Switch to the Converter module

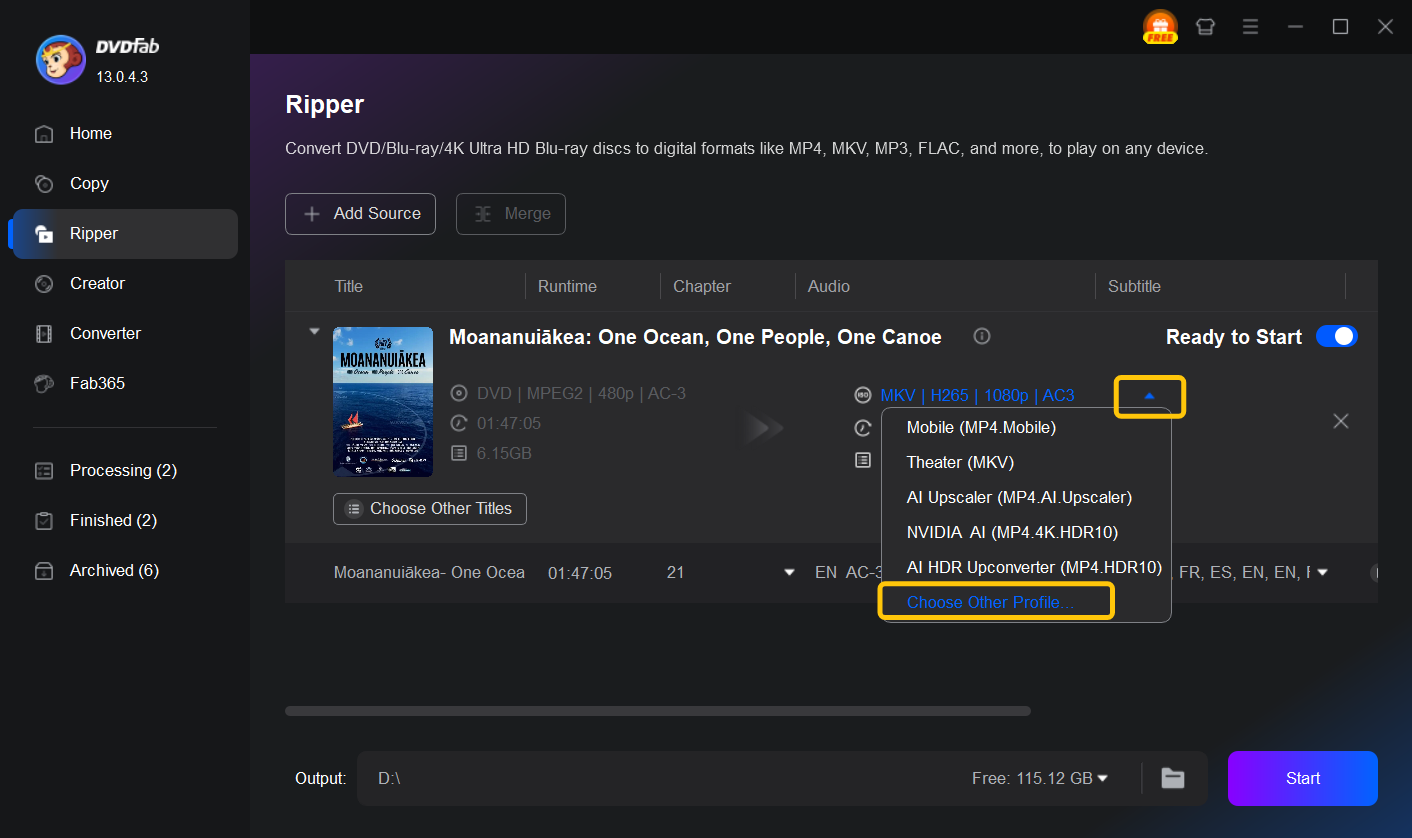[x=125, y=333]
